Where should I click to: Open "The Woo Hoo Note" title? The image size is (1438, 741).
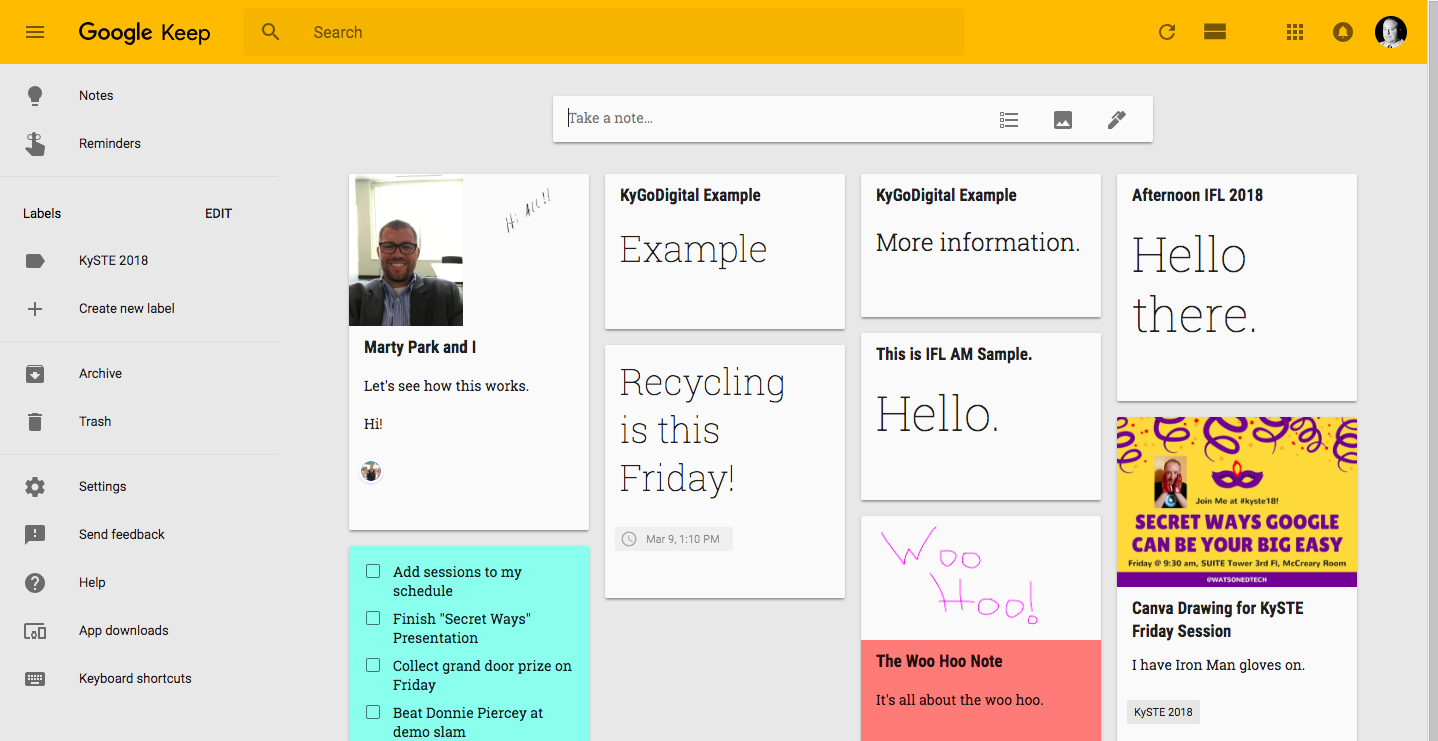click(939, 661)
